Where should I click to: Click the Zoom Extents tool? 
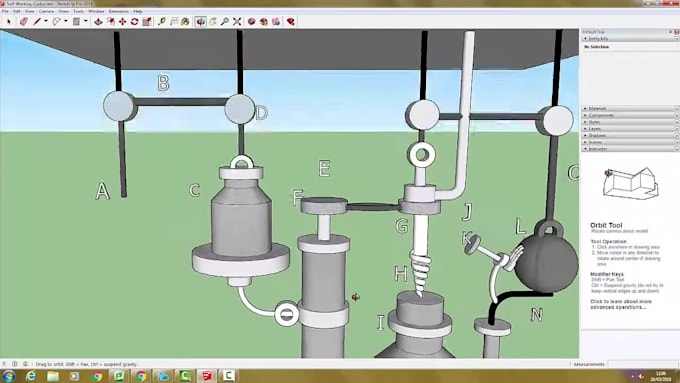[237, 21]
